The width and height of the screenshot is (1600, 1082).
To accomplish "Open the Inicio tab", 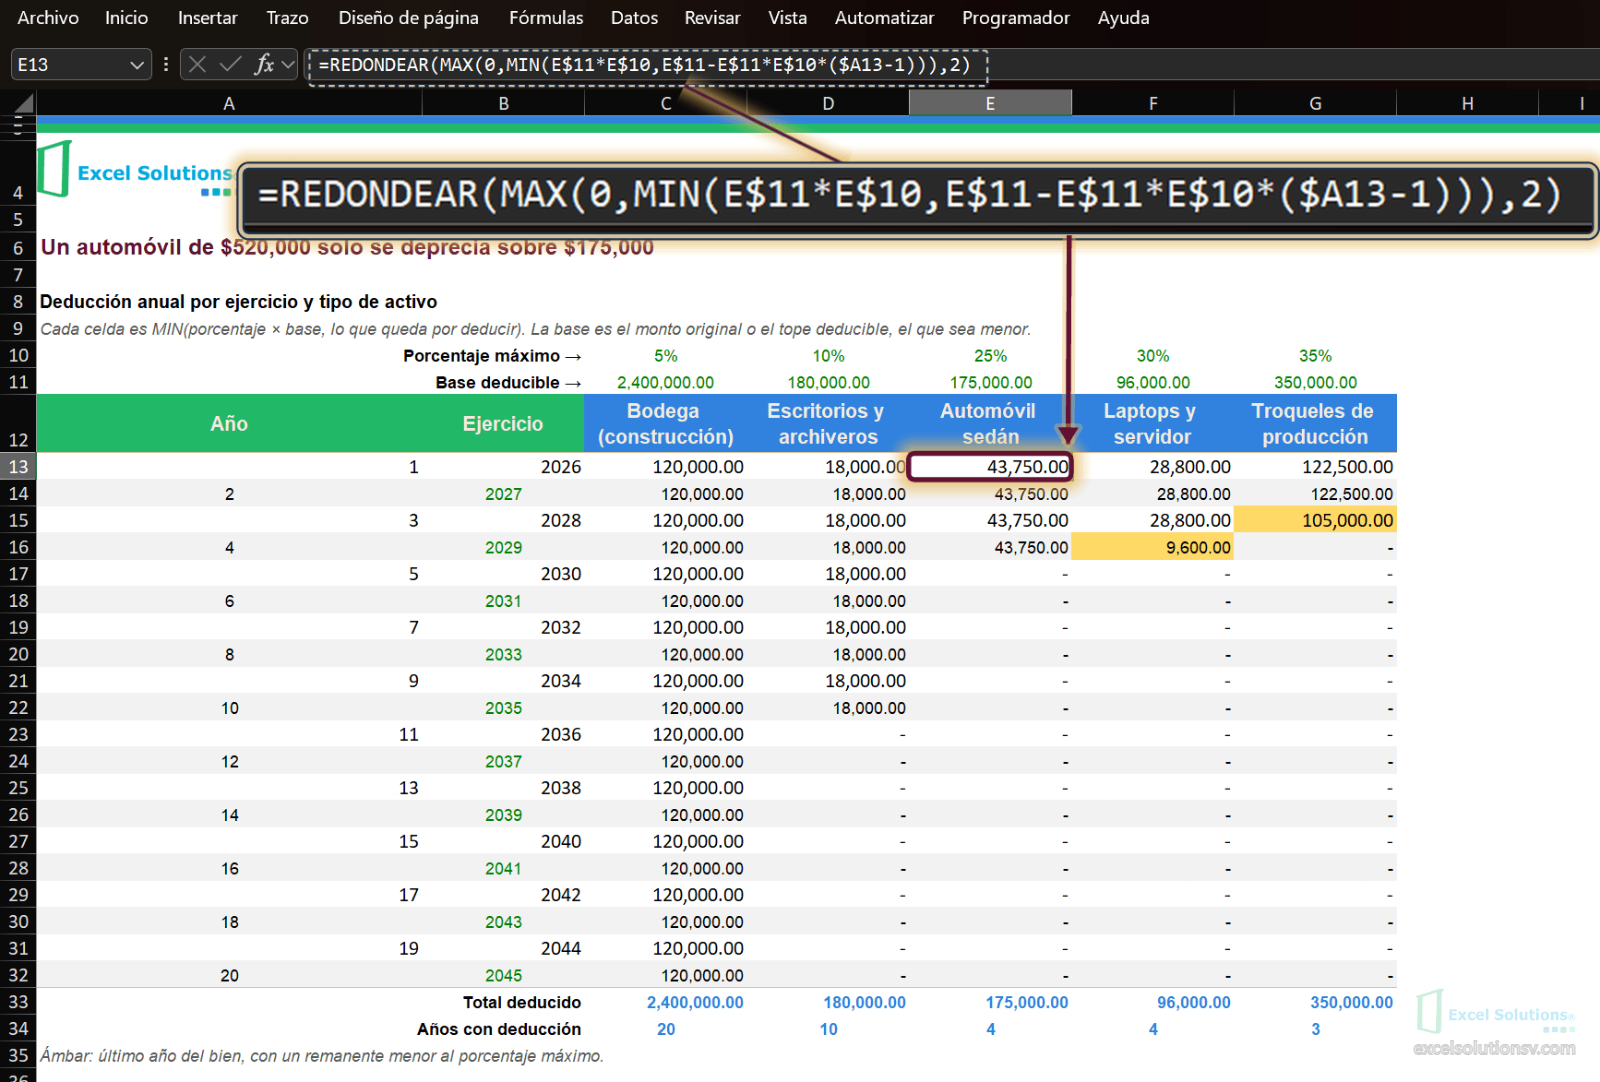I will coord(126,18).
